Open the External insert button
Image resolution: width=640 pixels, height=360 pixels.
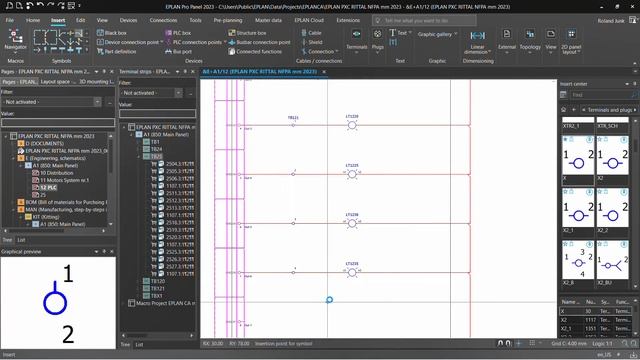[507, 40]
